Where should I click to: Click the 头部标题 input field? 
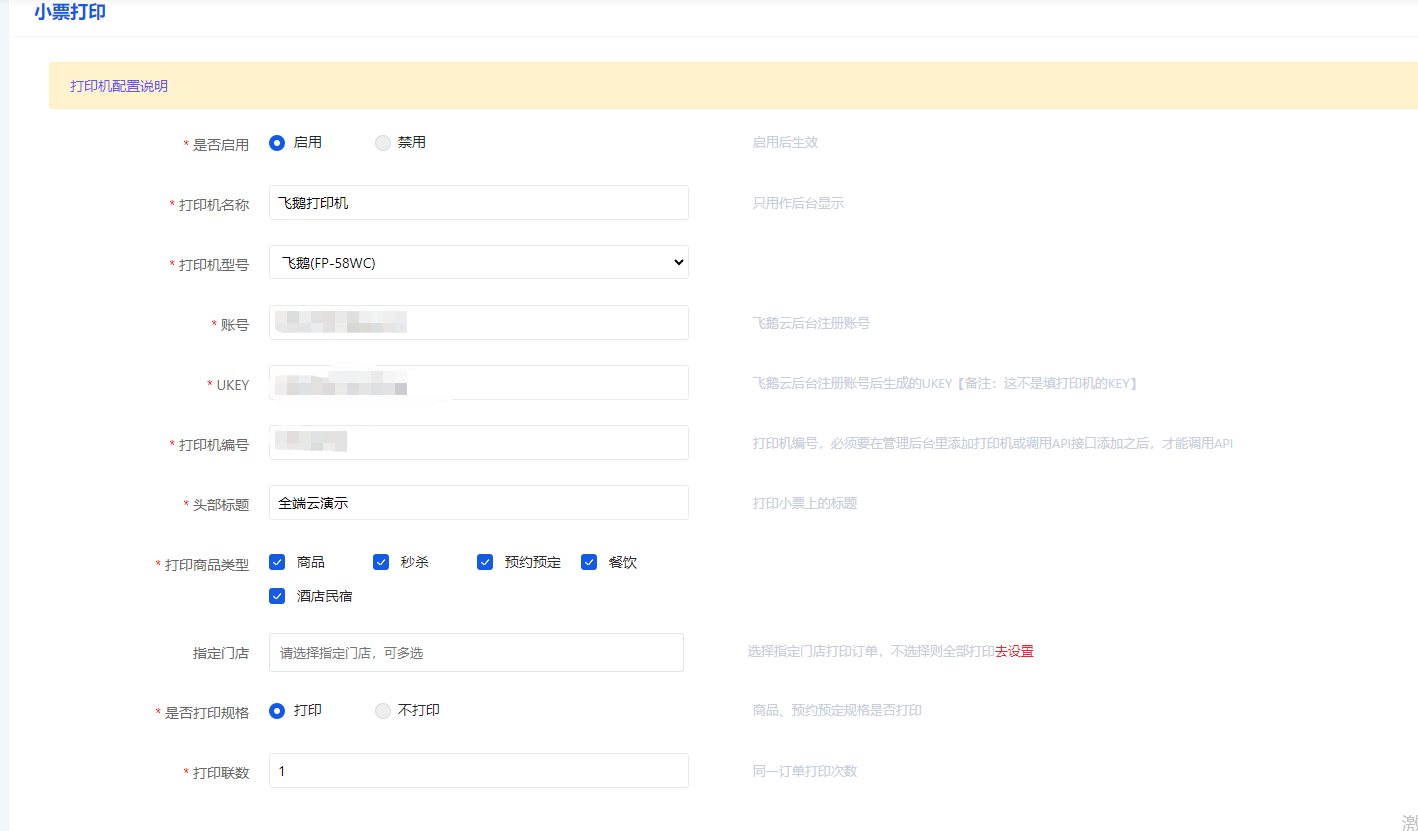478,503
